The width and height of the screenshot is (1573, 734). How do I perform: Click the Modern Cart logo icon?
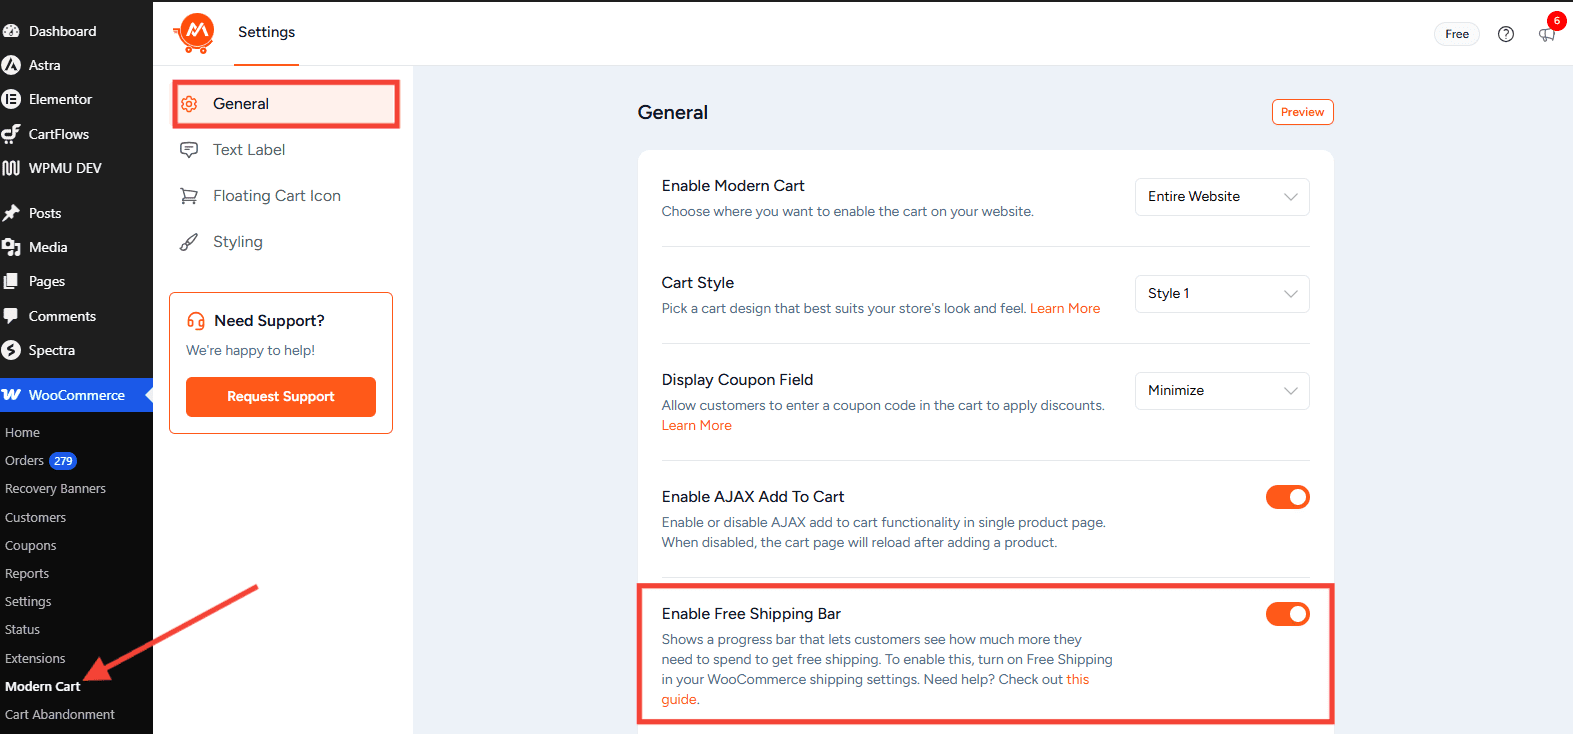[195, 33]
